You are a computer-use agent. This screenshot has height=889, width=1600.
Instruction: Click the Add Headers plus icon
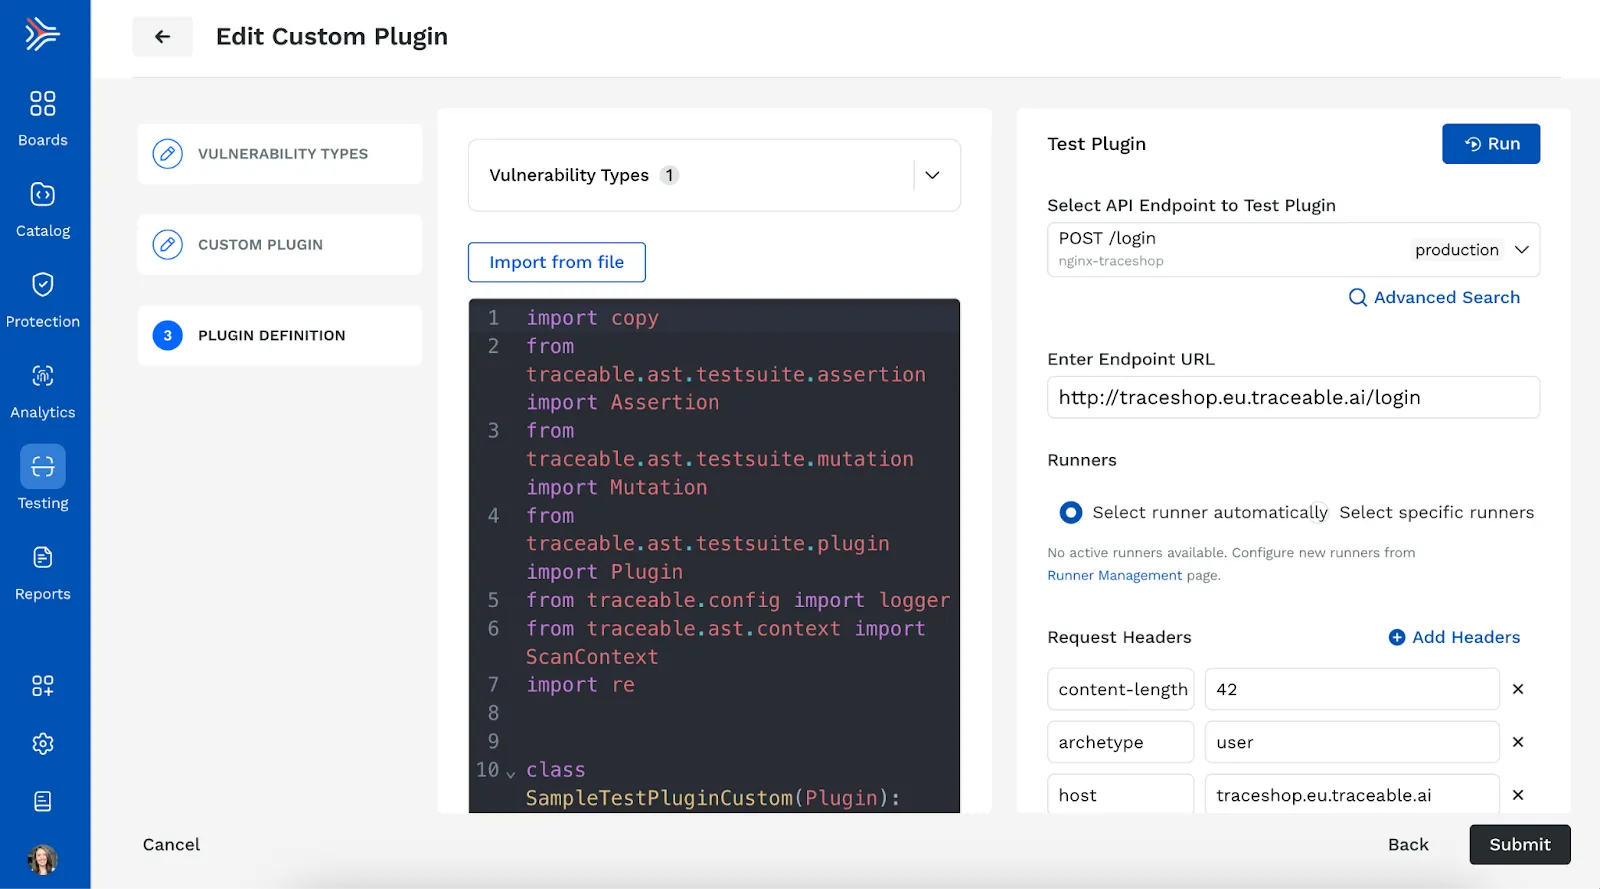click(x=1397, y=637)
